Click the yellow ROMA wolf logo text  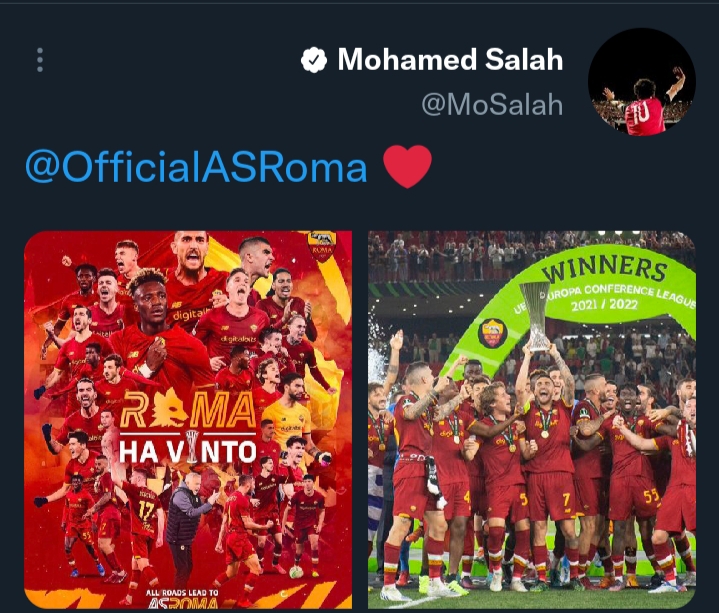[x=188, y=409]
